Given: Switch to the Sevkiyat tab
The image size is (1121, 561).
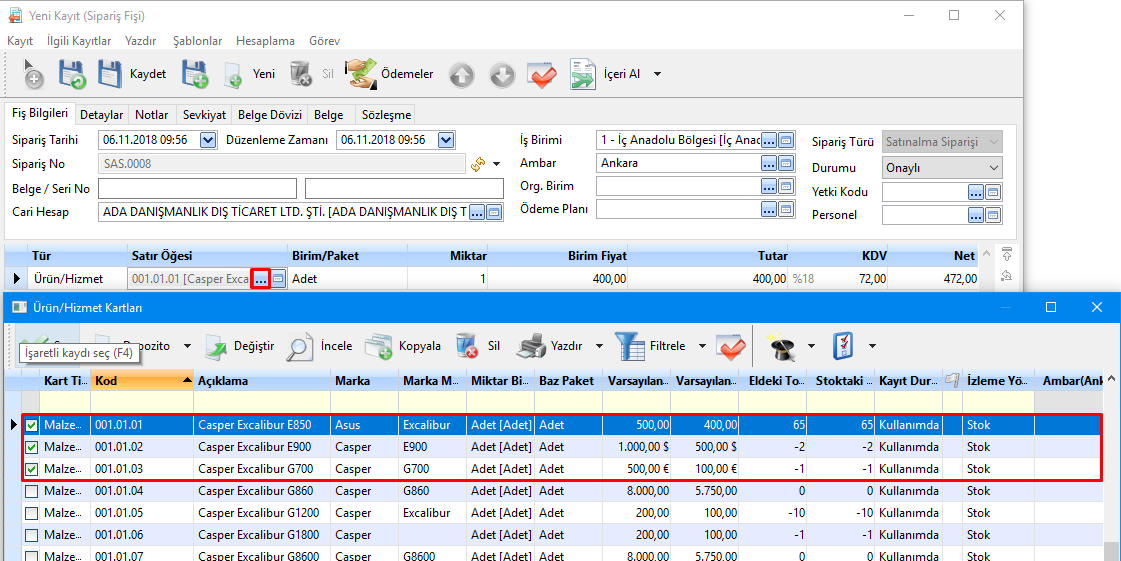Looking at the screenshot, I should [x=204, y=115].
